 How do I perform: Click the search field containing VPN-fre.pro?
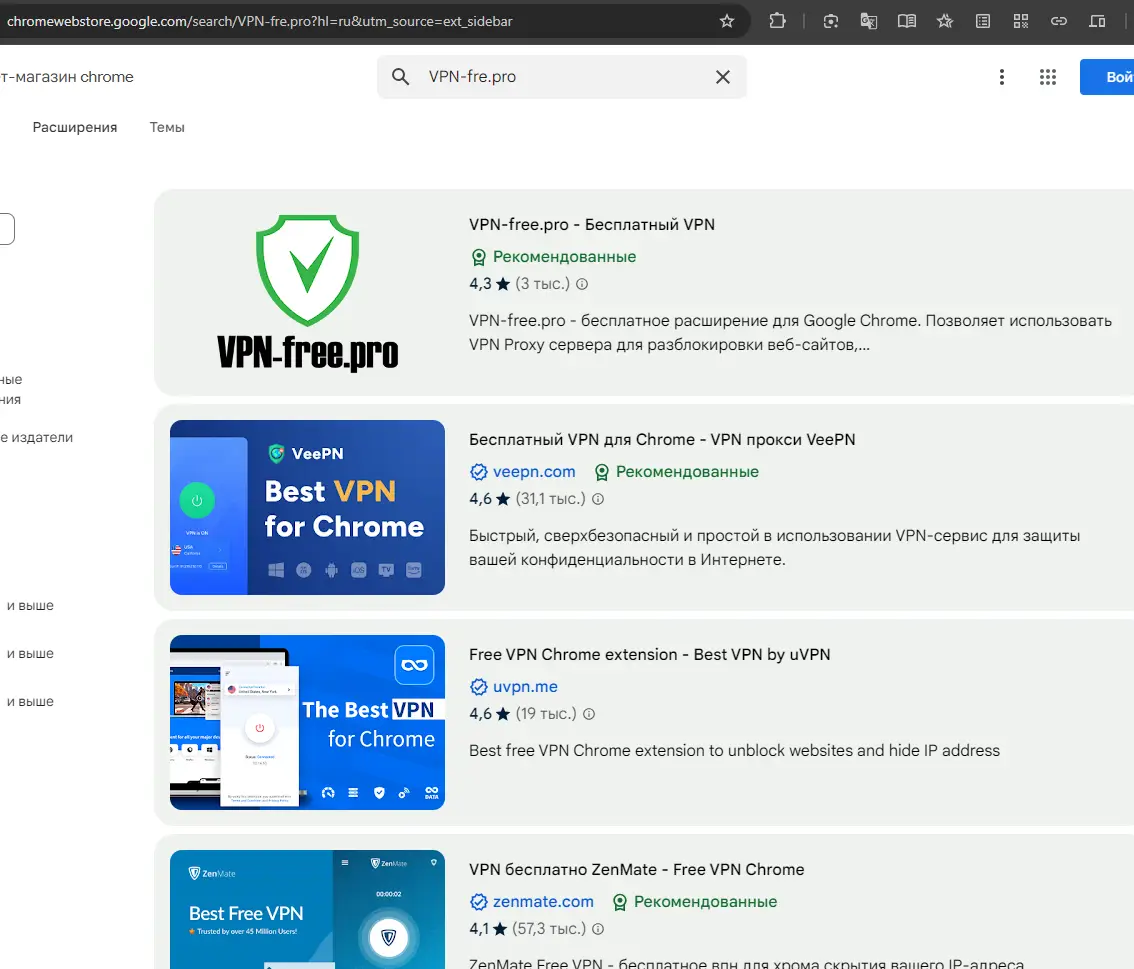tap(561, 77)
